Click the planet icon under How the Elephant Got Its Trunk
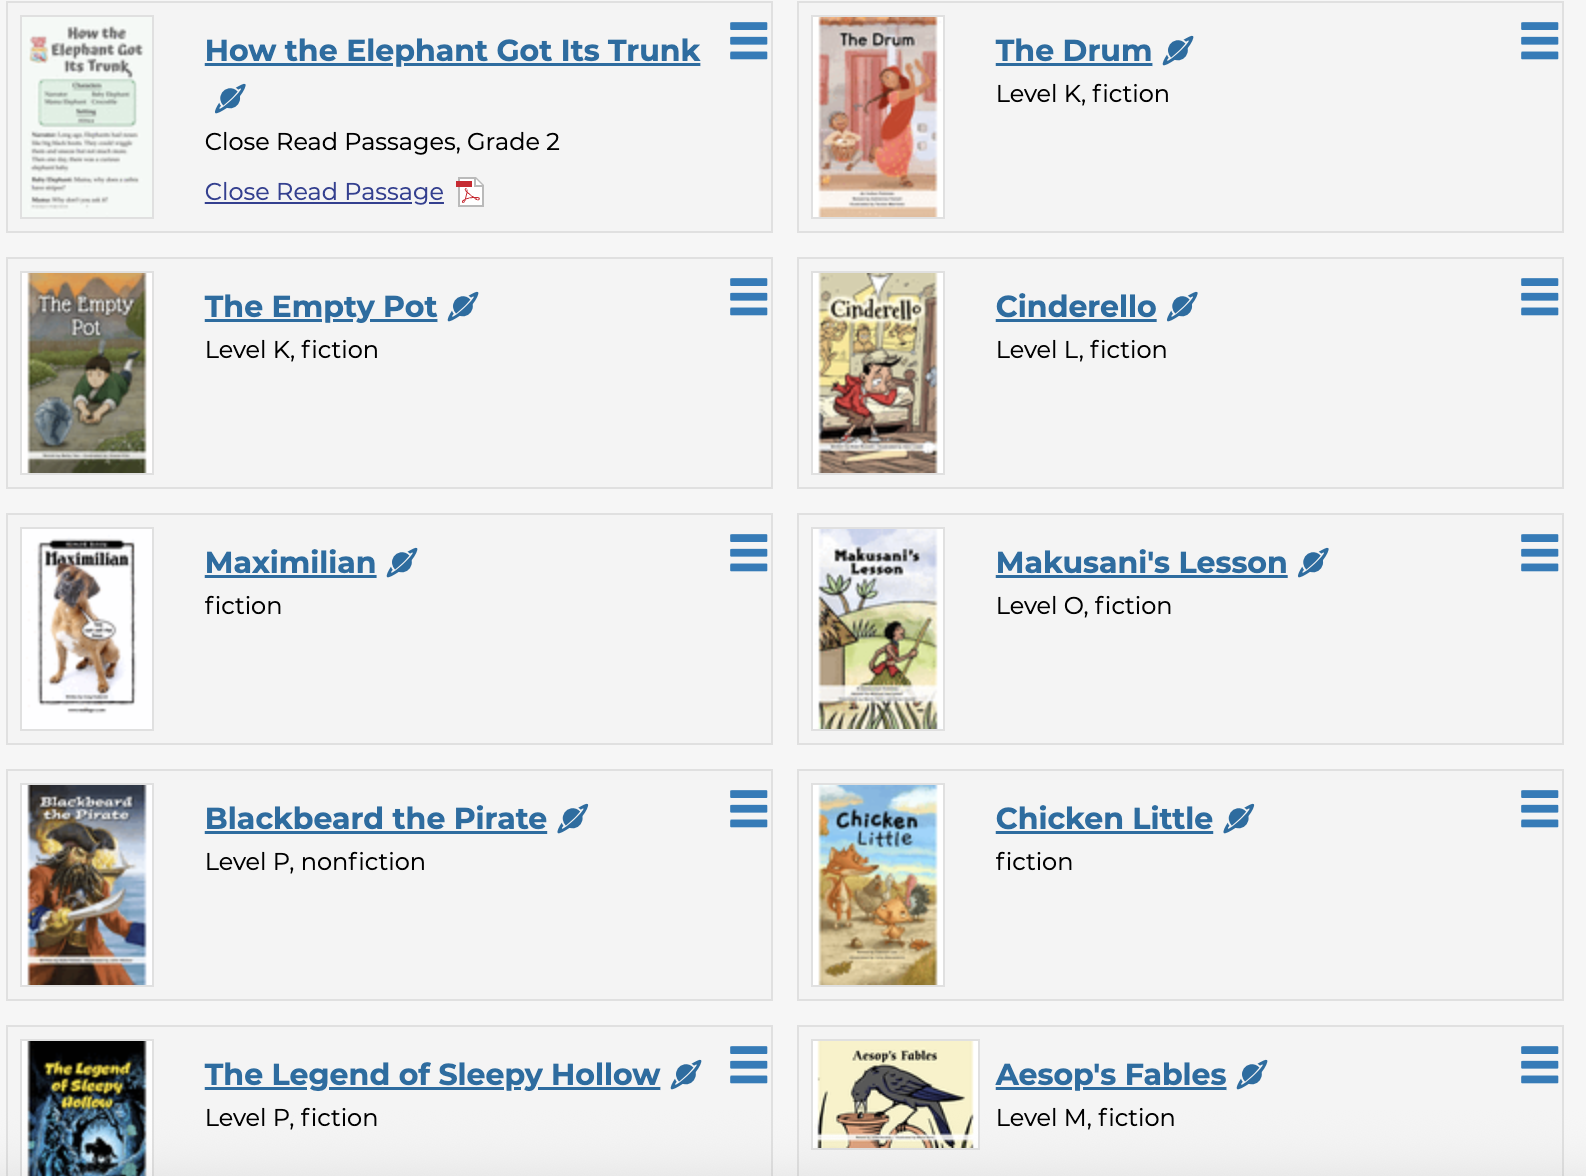 (230, 98)
